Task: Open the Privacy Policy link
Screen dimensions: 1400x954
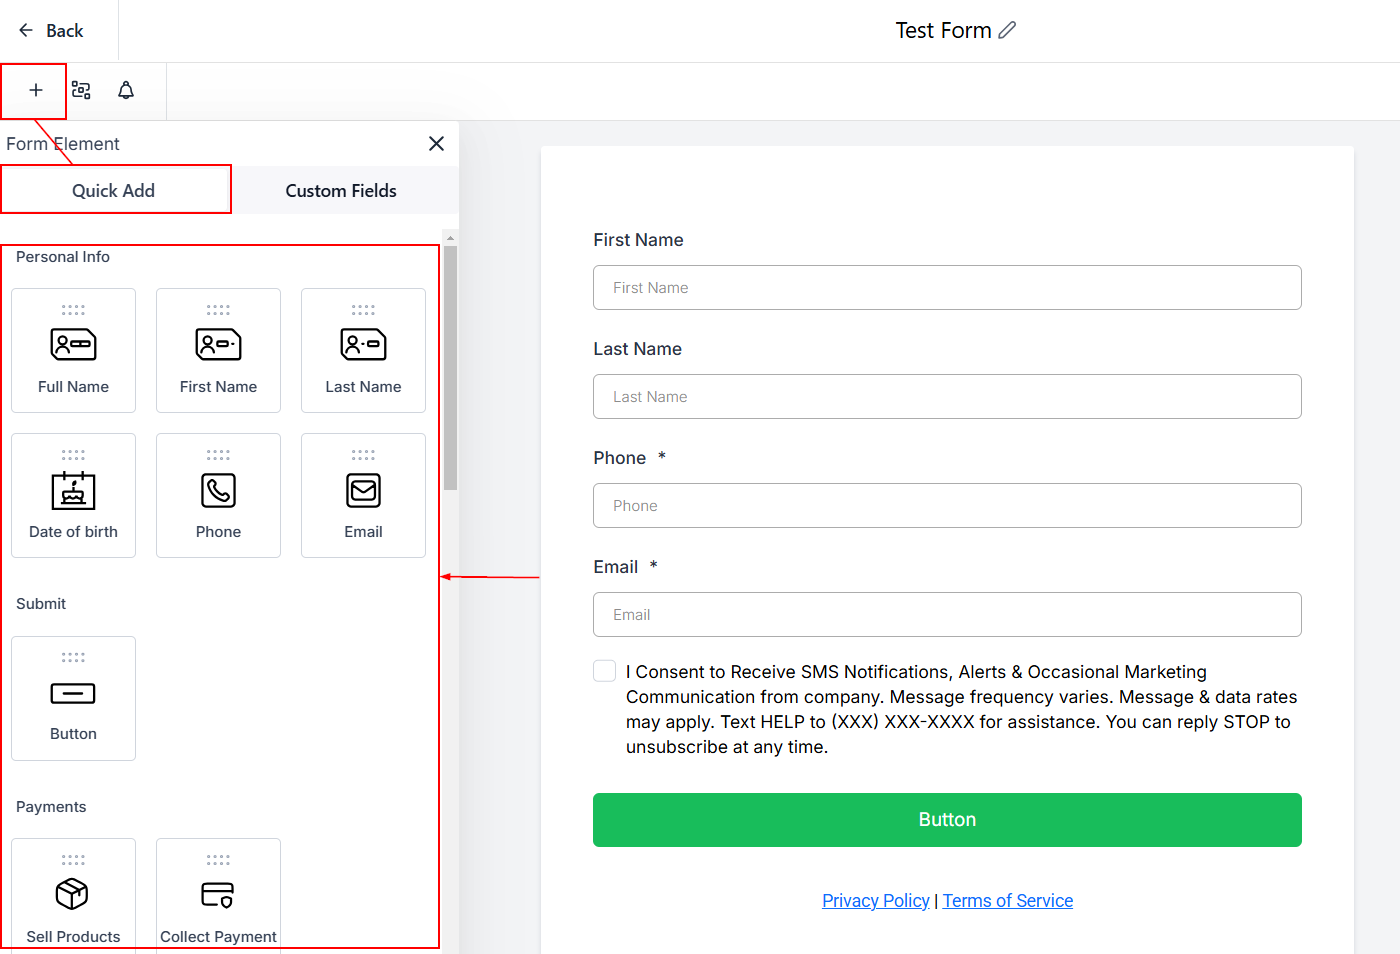Action: point(876,901)
